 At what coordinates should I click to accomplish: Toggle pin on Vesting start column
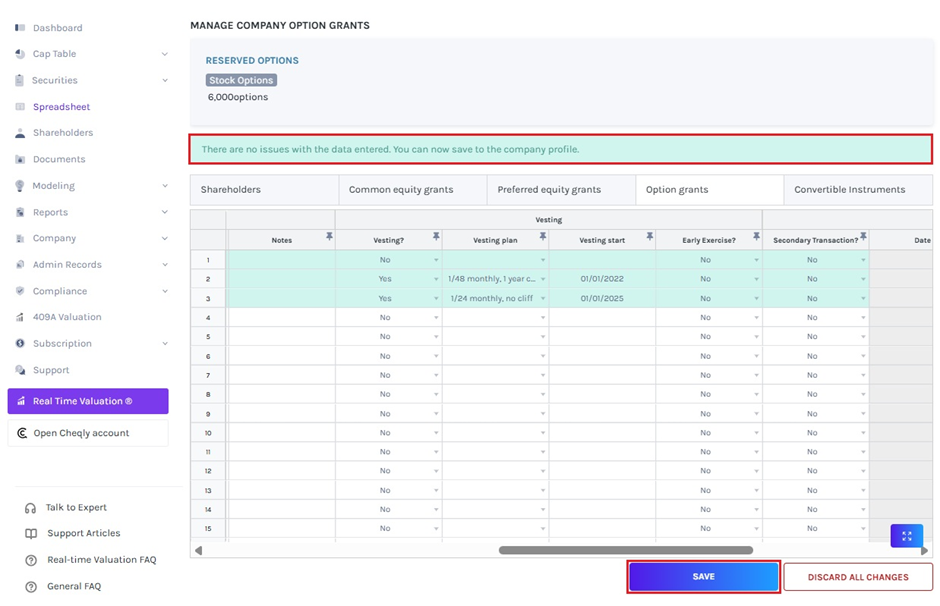(650, 237)
